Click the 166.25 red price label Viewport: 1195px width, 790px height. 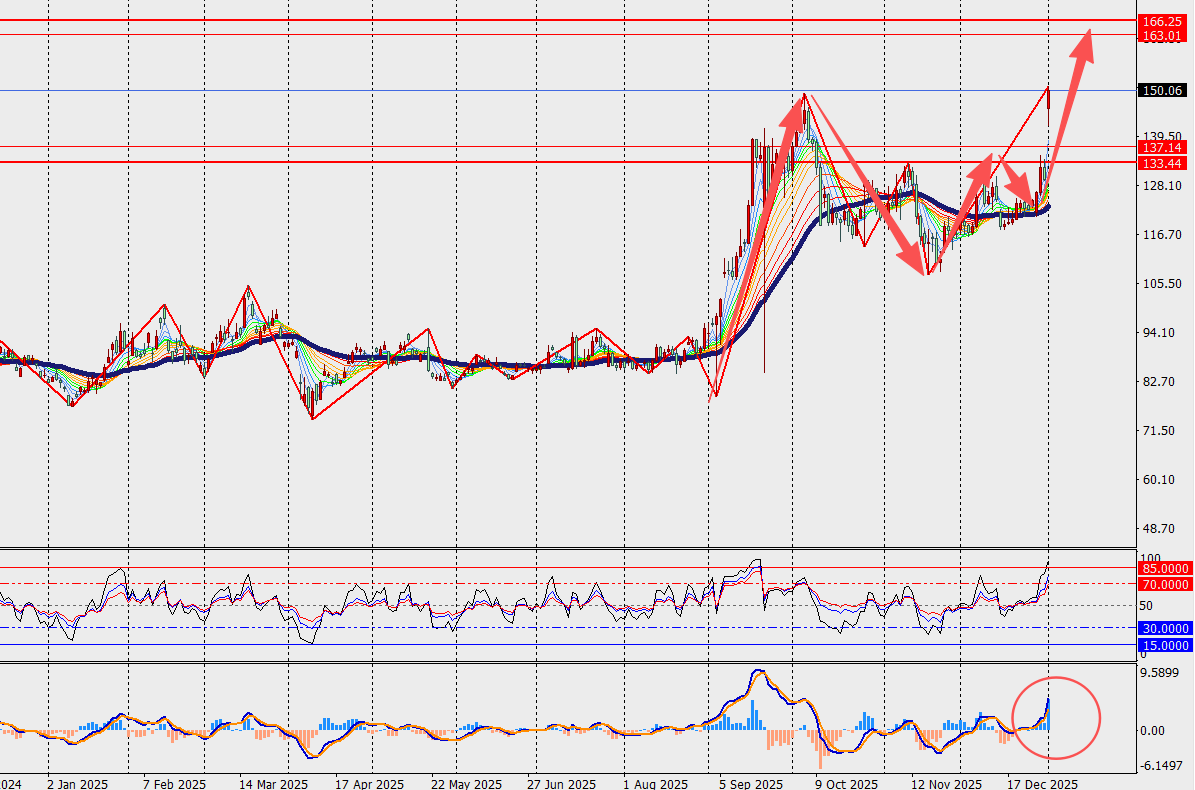click(1163, 21)
